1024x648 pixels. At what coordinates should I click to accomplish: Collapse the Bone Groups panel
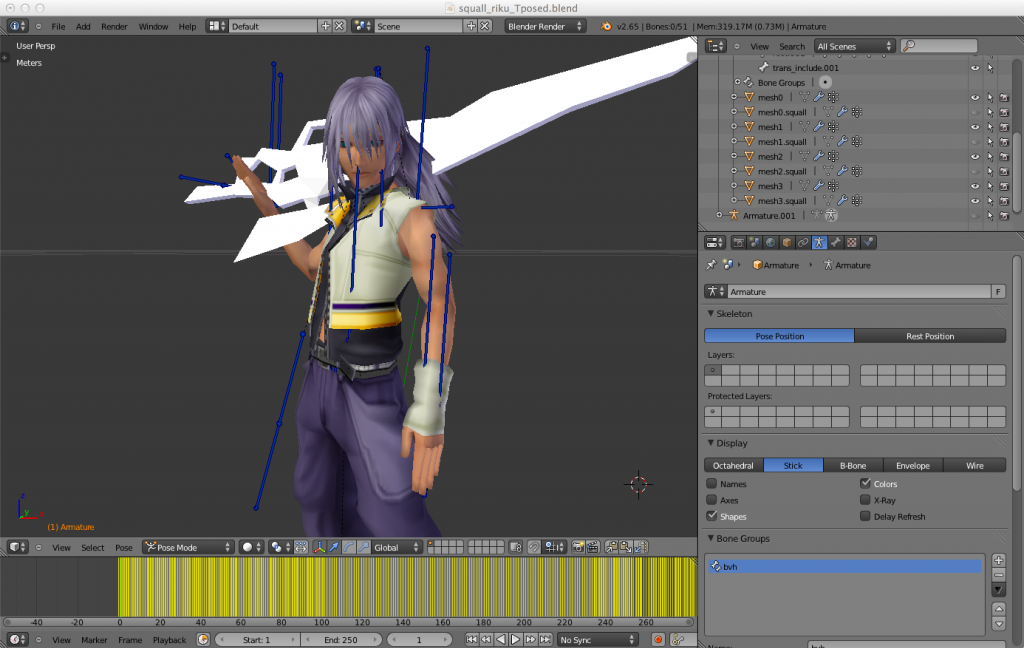[x=711, y=538]
